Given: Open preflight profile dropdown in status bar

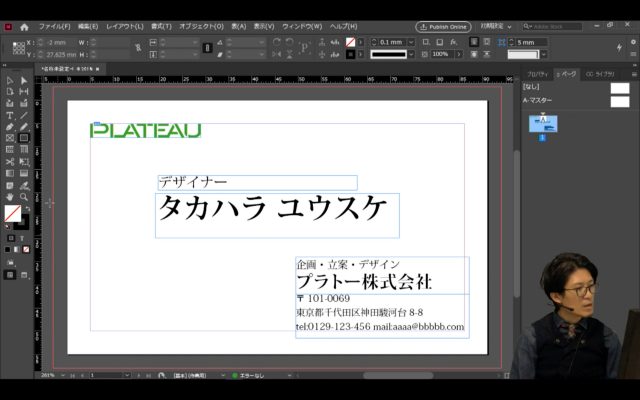Looking at the screenshot, I should pyautogui.click(x=223, y=375).
